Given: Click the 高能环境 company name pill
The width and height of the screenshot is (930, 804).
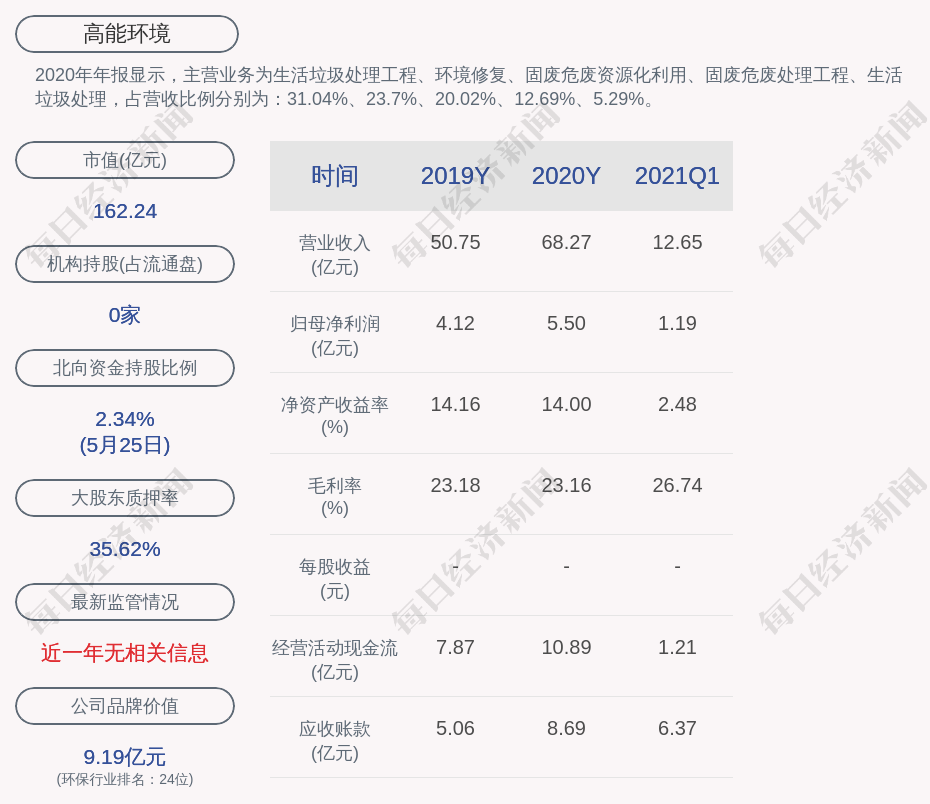Looking at the screenshot, I should click(x=127, y=34).
